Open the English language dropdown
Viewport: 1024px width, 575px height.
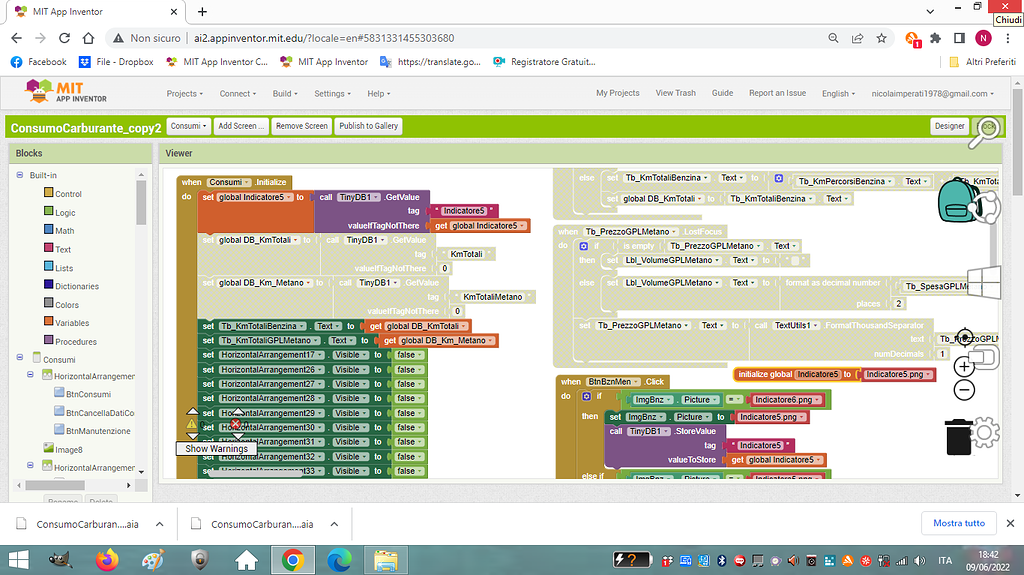coord(838,94)
